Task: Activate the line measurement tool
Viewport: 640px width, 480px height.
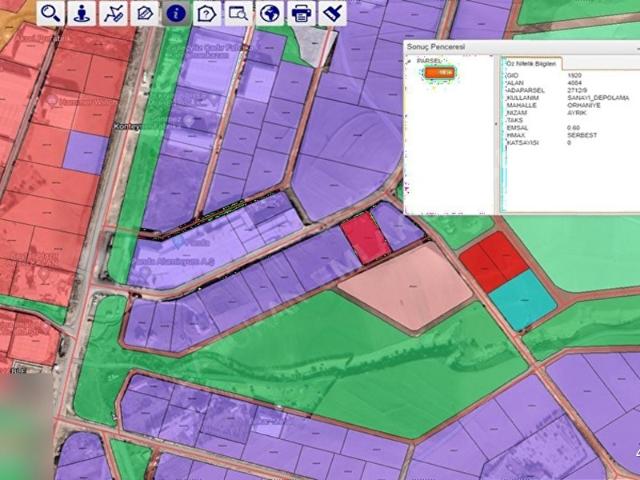Action: (114, 13)
